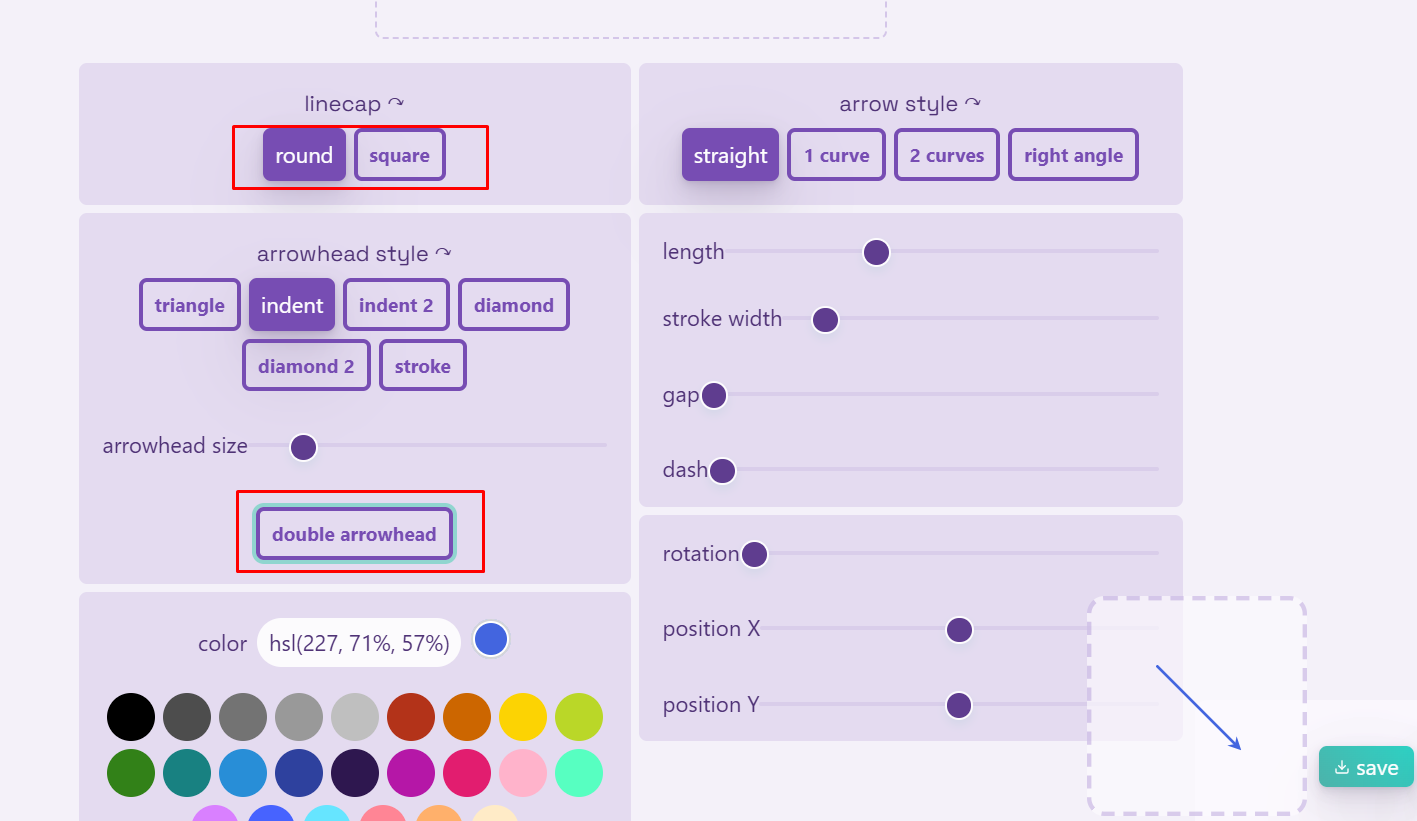This screenshot has height=821, width=1417.
Task: Pick the yellow color swatch
Action: (523, 717)
